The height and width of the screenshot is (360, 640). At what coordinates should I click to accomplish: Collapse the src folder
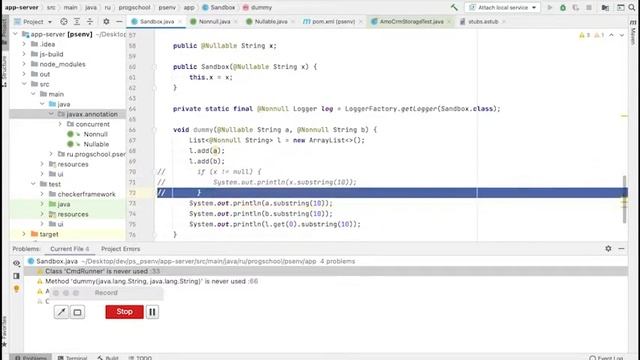pos(24,84)
